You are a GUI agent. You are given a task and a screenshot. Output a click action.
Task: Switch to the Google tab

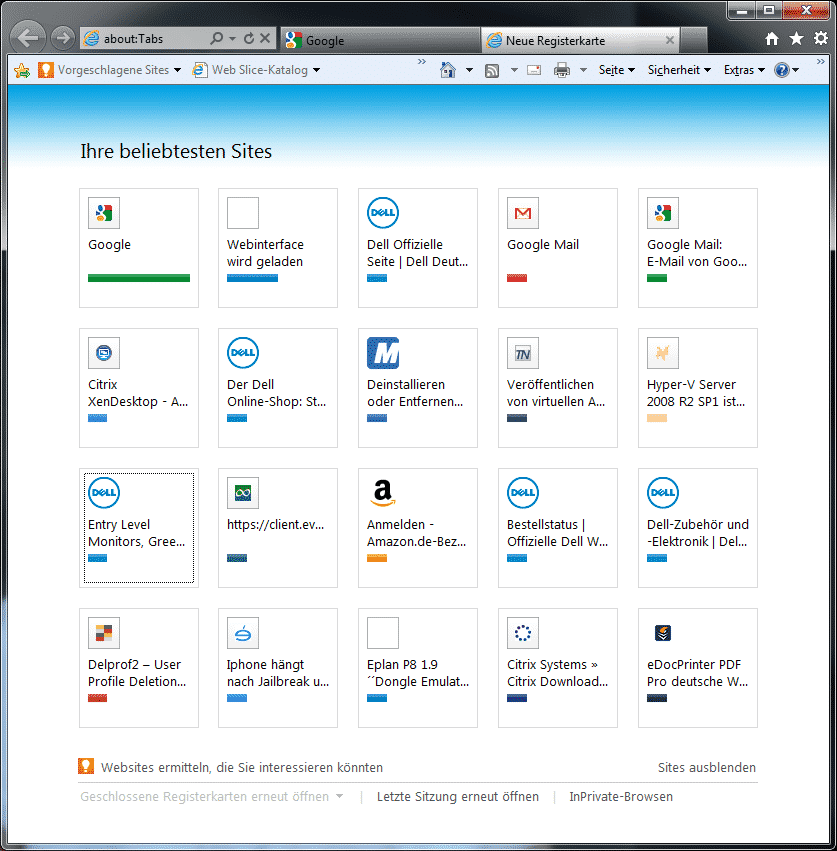pyautogui.click(x=380, y=40)
